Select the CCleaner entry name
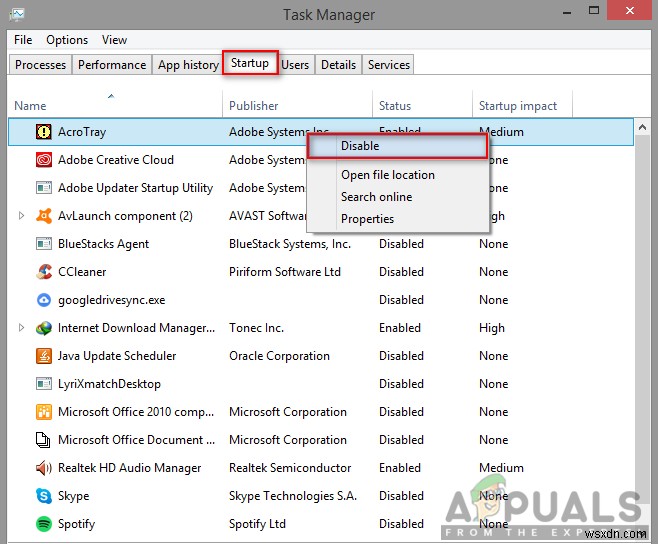This screenshot has width=658, height=544. (82, 272)
